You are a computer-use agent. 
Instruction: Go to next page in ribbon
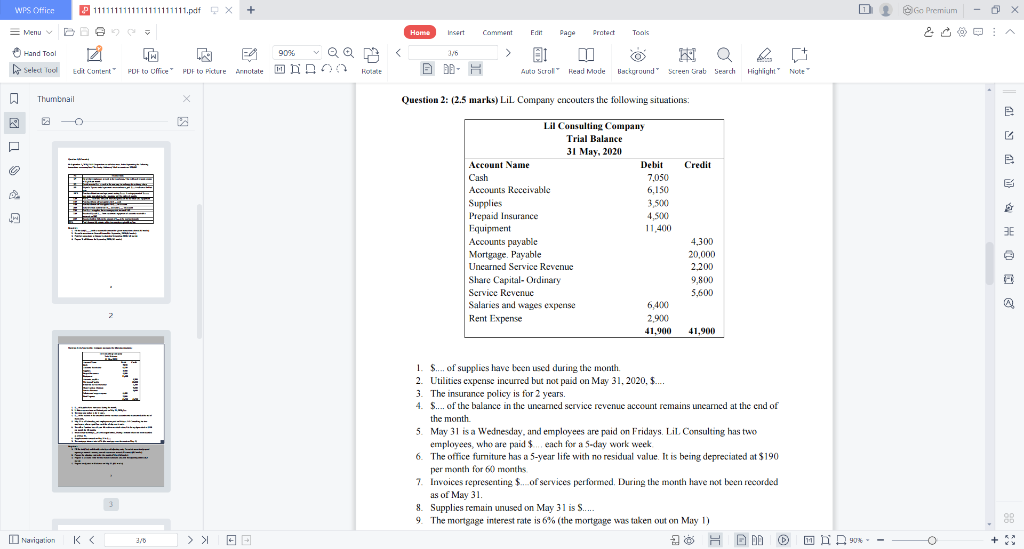tap(508, 52)
